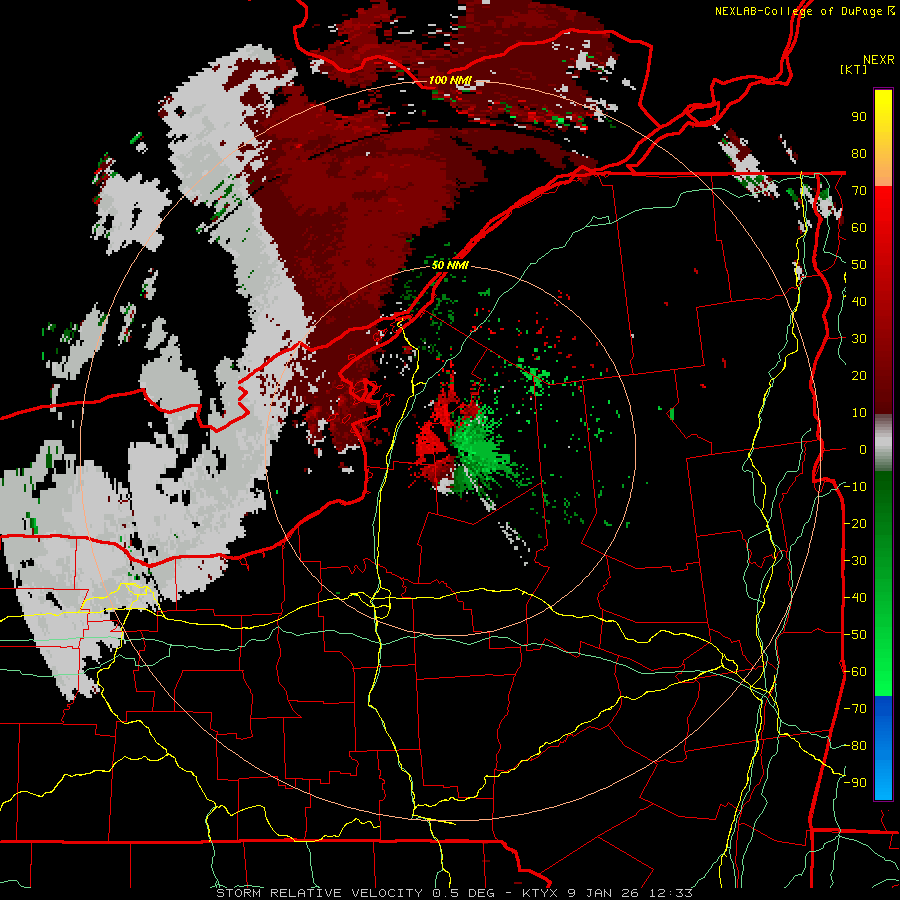Click the "NEXR" label above the color scale
The width and height of the screenshot is (900, 900).
click(878, 60)
